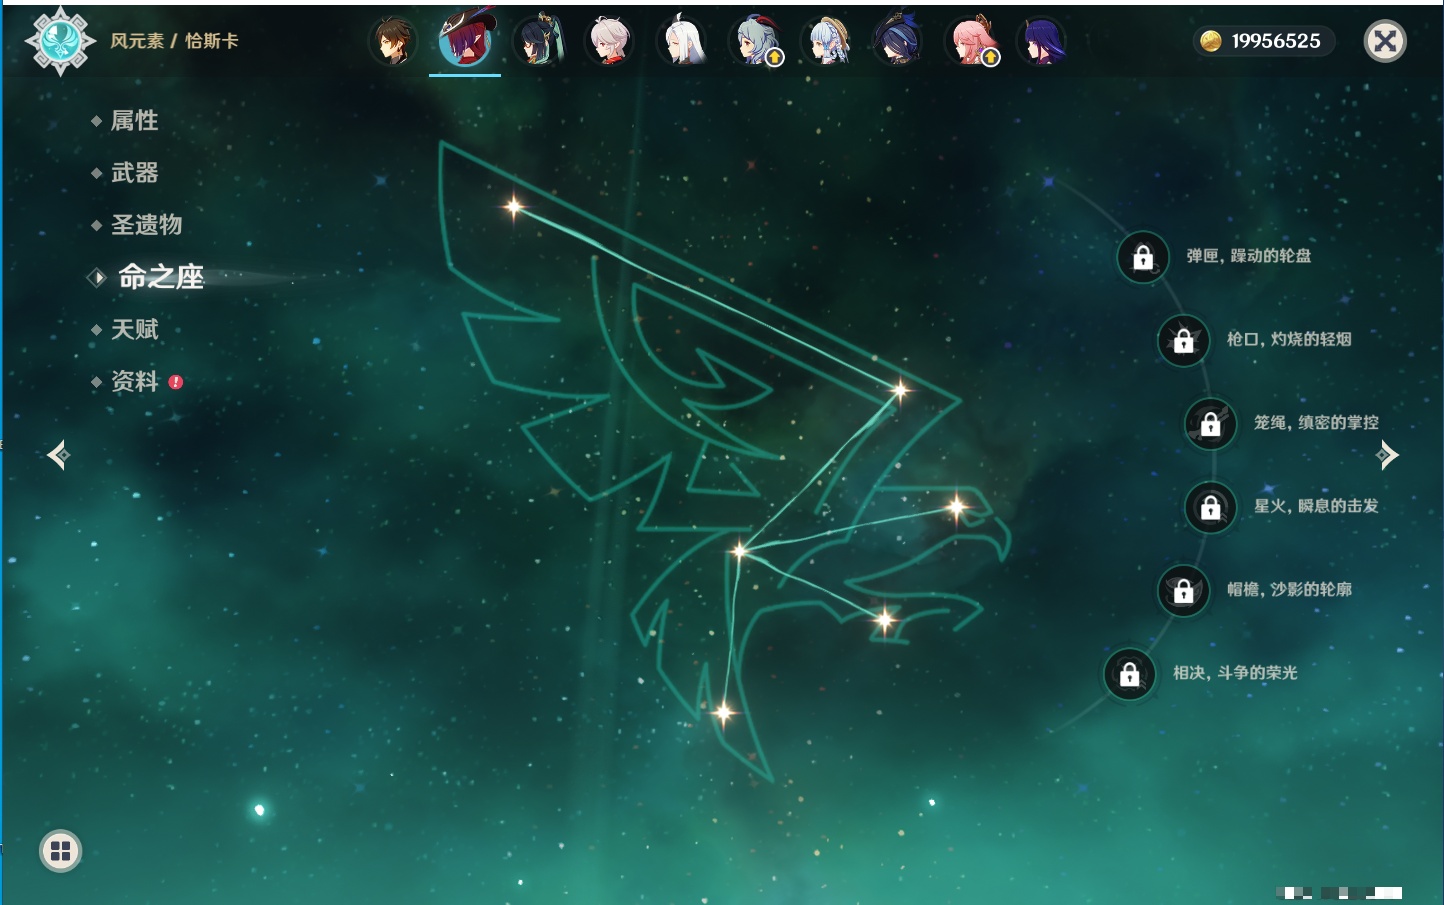The image size is (1444, 905).
Task: Choose the white-haired avatar with red streak
Action: 609,41
